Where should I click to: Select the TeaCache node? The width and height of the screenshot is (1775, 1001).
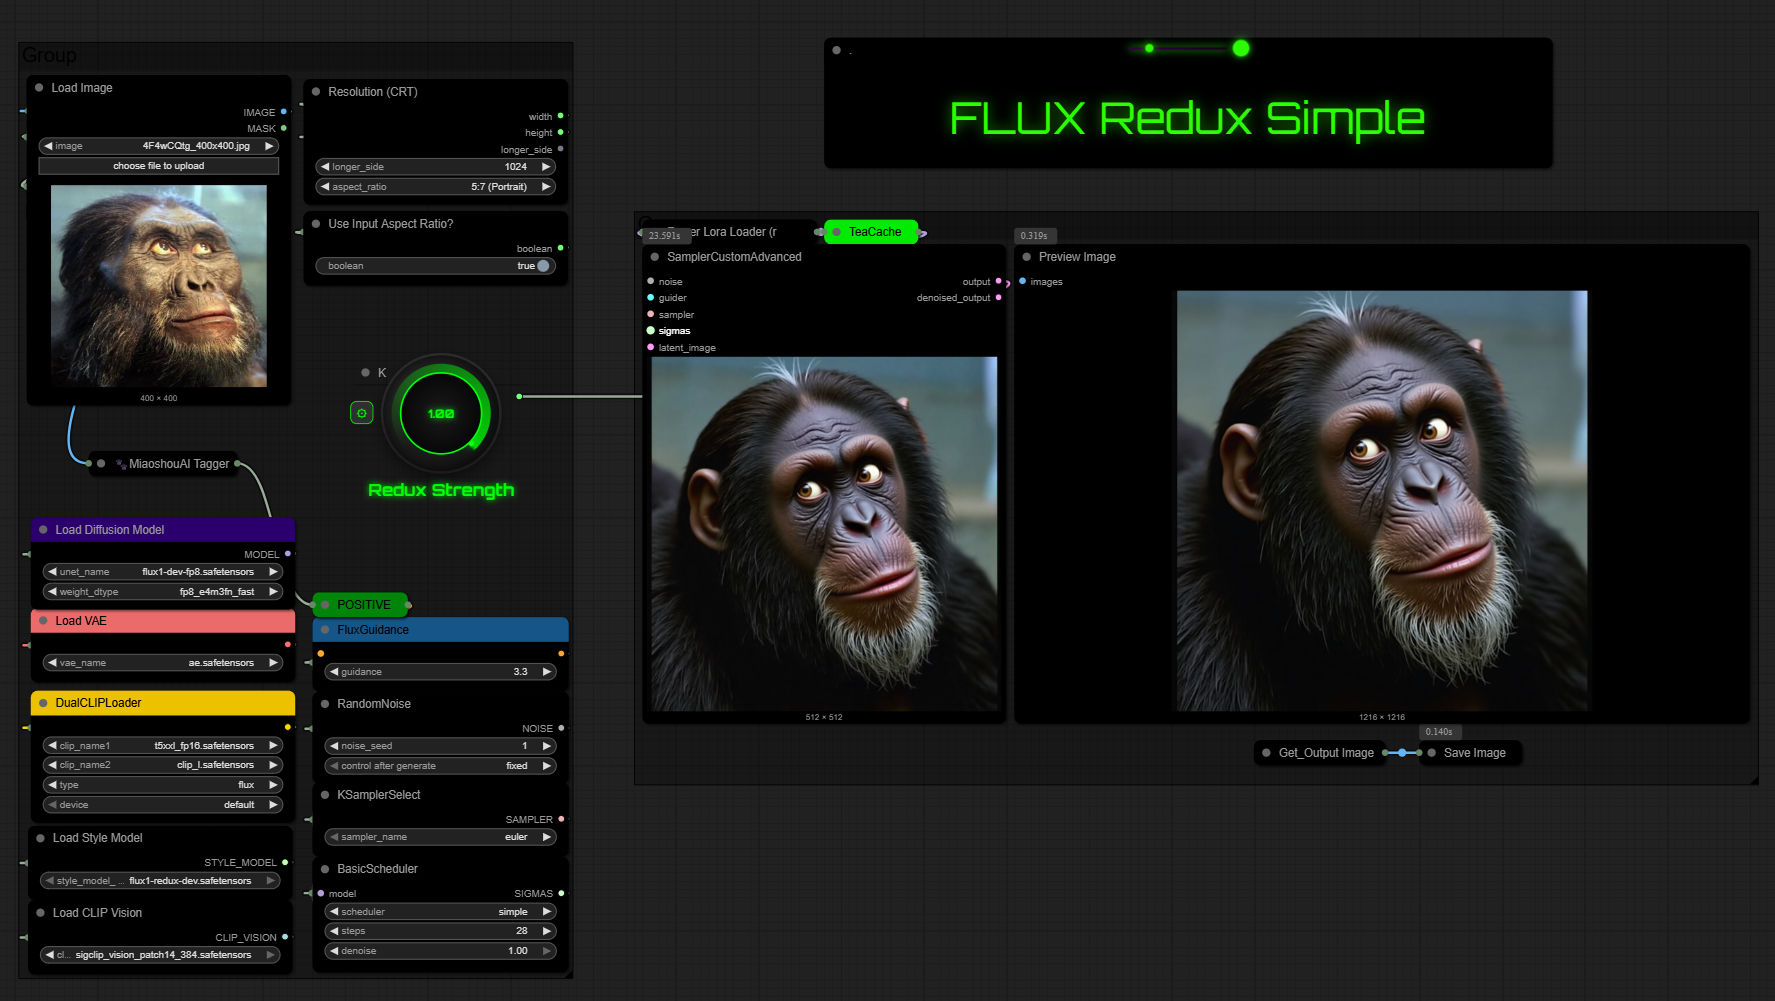coord(870,232)
